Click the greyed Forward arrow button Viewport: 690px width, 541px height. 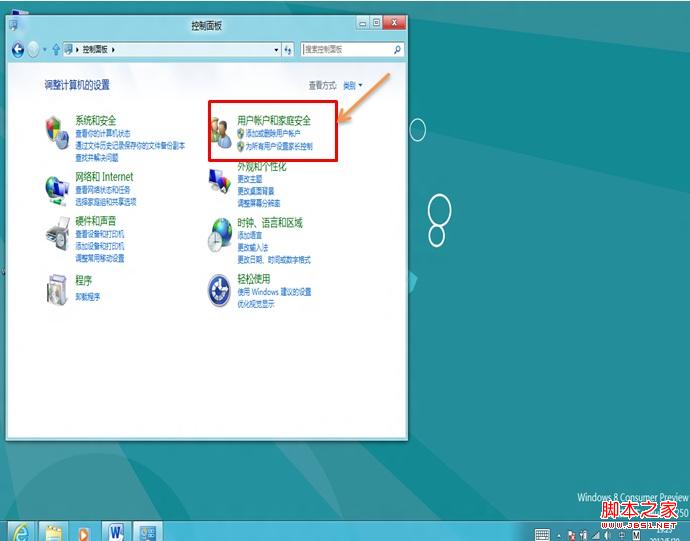click(x=33, y=50)
